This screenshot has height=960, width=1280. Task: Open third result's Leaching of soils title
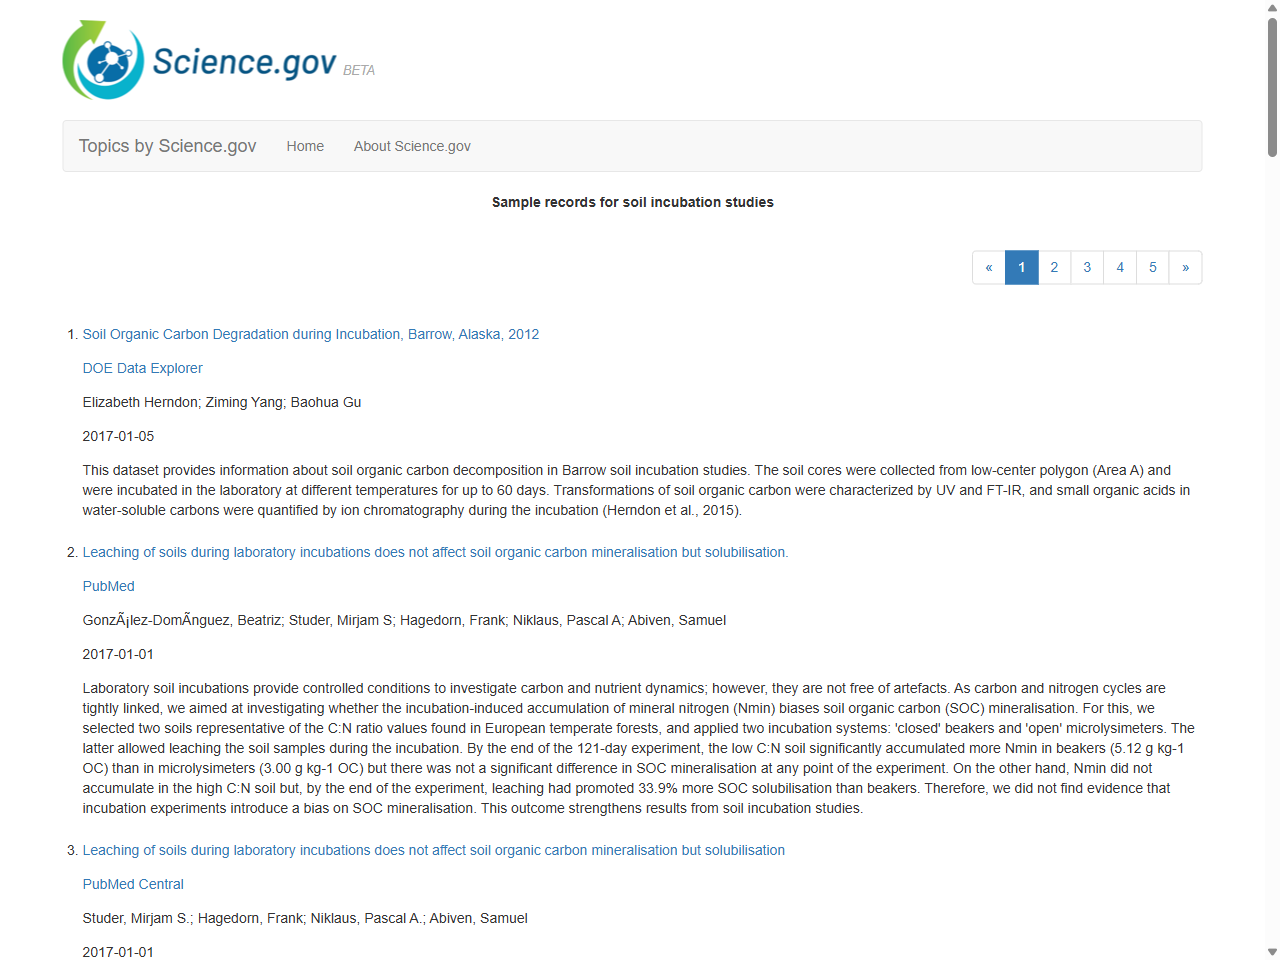point(433,850)
